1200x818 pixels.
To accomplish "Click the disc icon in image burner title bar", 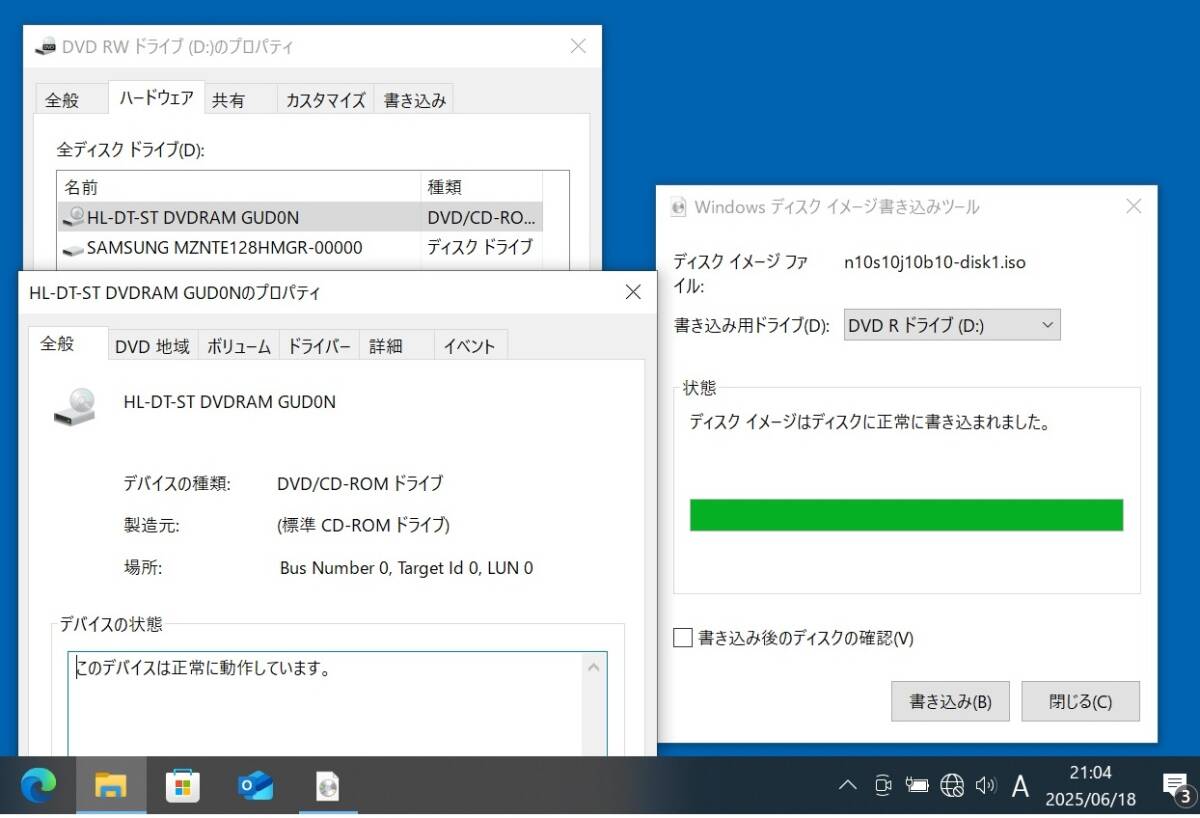I will point(679,207).
